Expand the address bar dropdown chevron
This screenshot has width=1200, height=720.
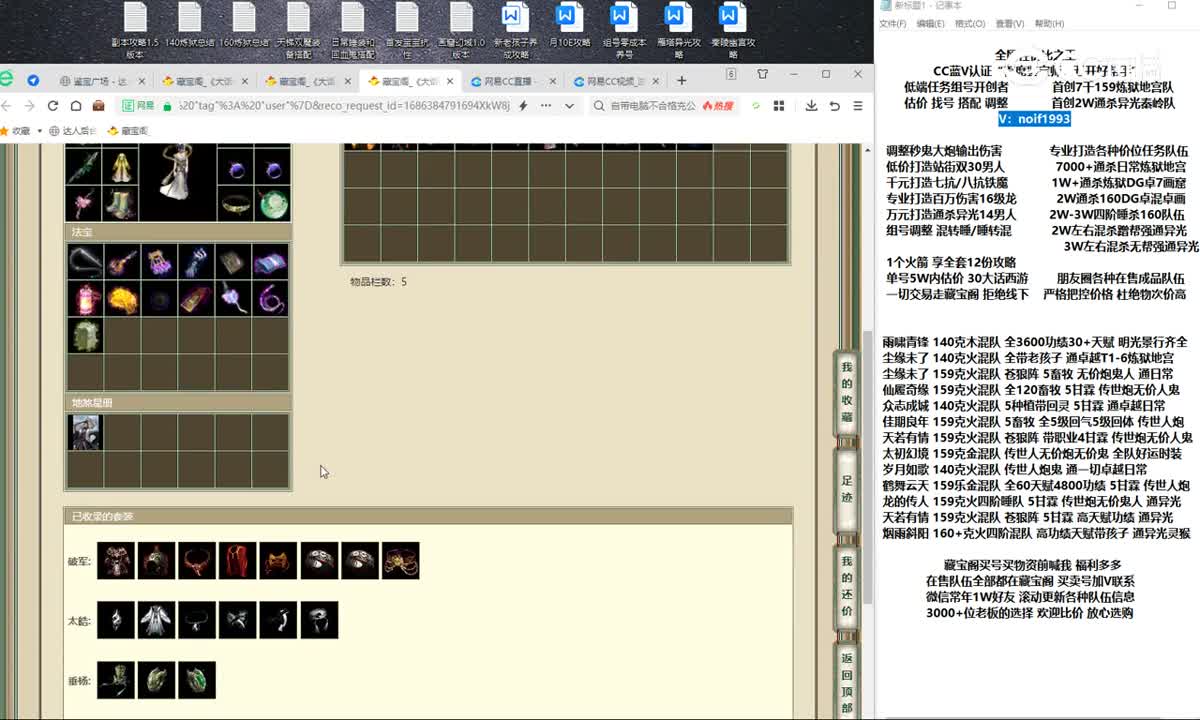569,105
